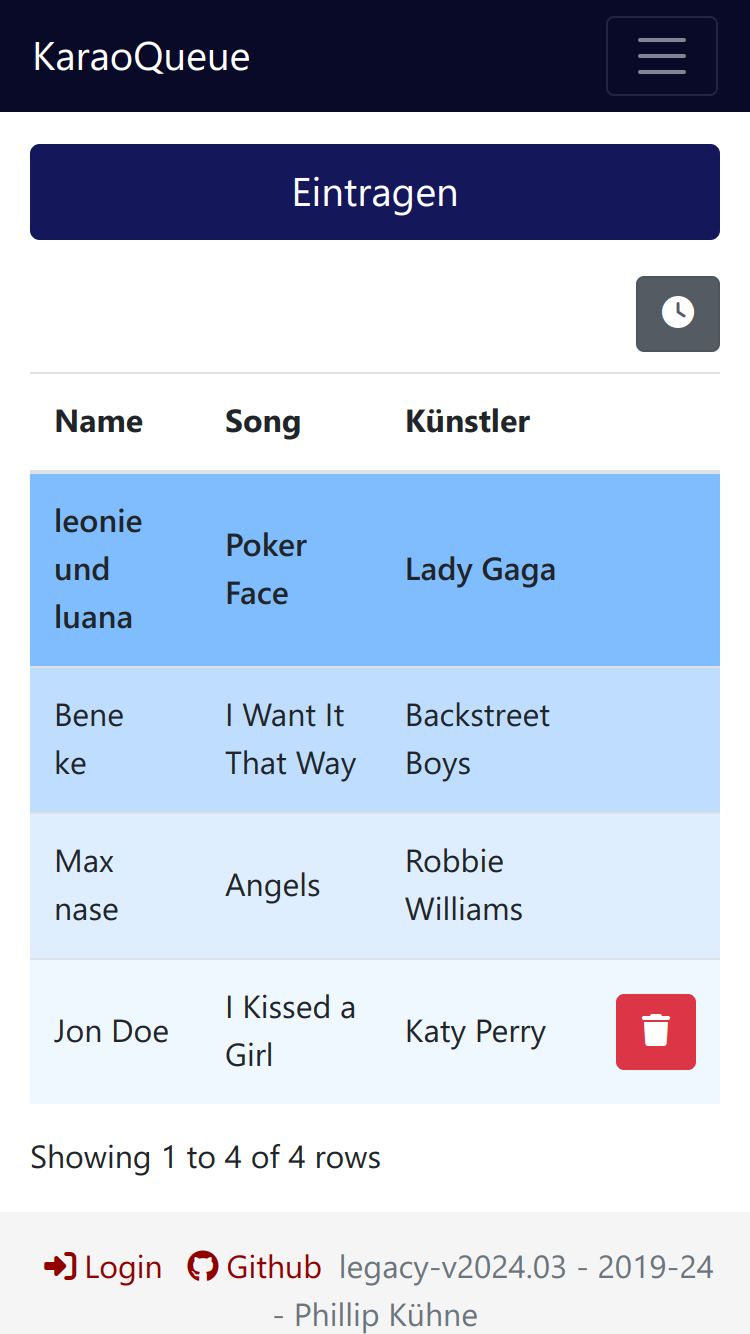Select the Name column header
This screenshot has width=750, height=1334.
(x=99, y=421)
